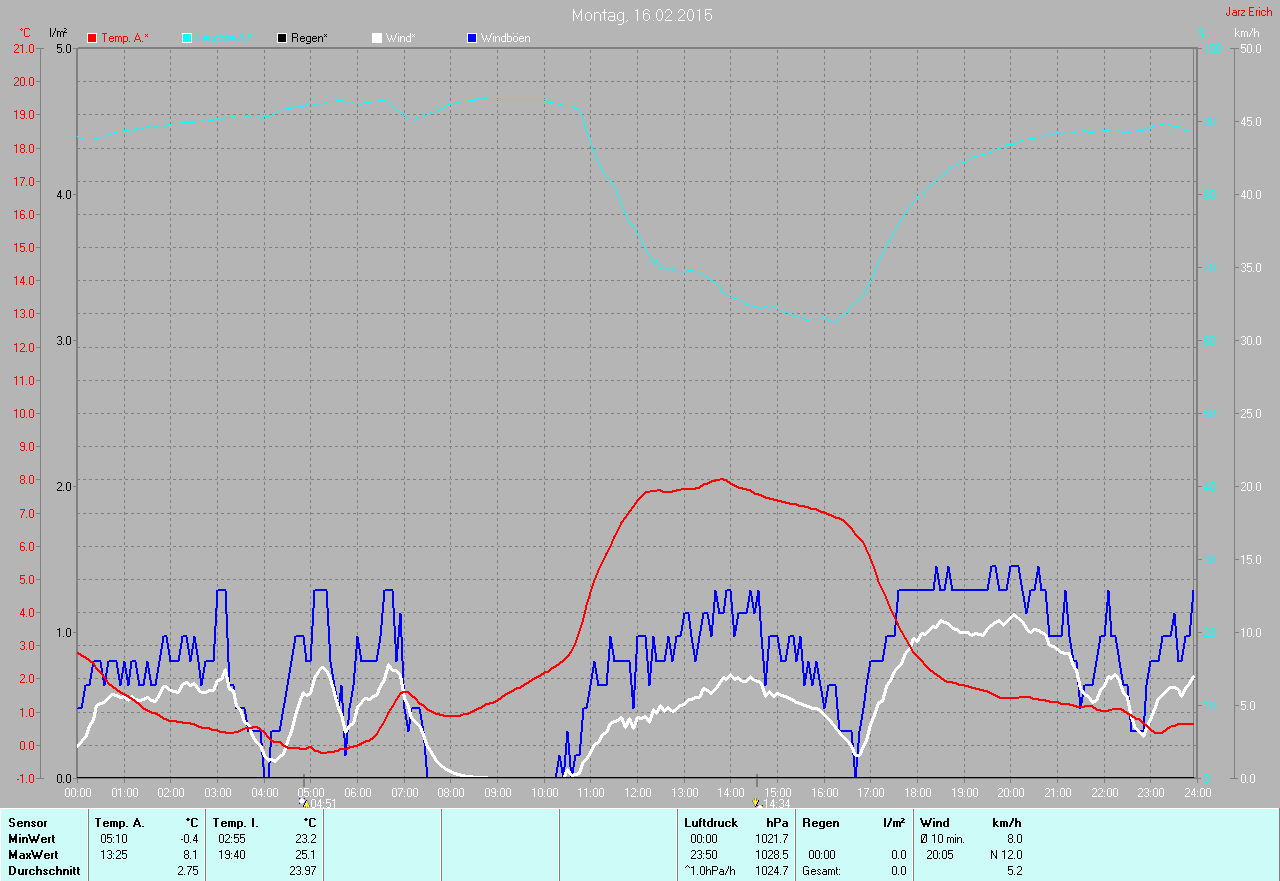Viewport: 1280px width, 881px height.
Task: Select the indoor average value 23.97
Action: point(302,871)
